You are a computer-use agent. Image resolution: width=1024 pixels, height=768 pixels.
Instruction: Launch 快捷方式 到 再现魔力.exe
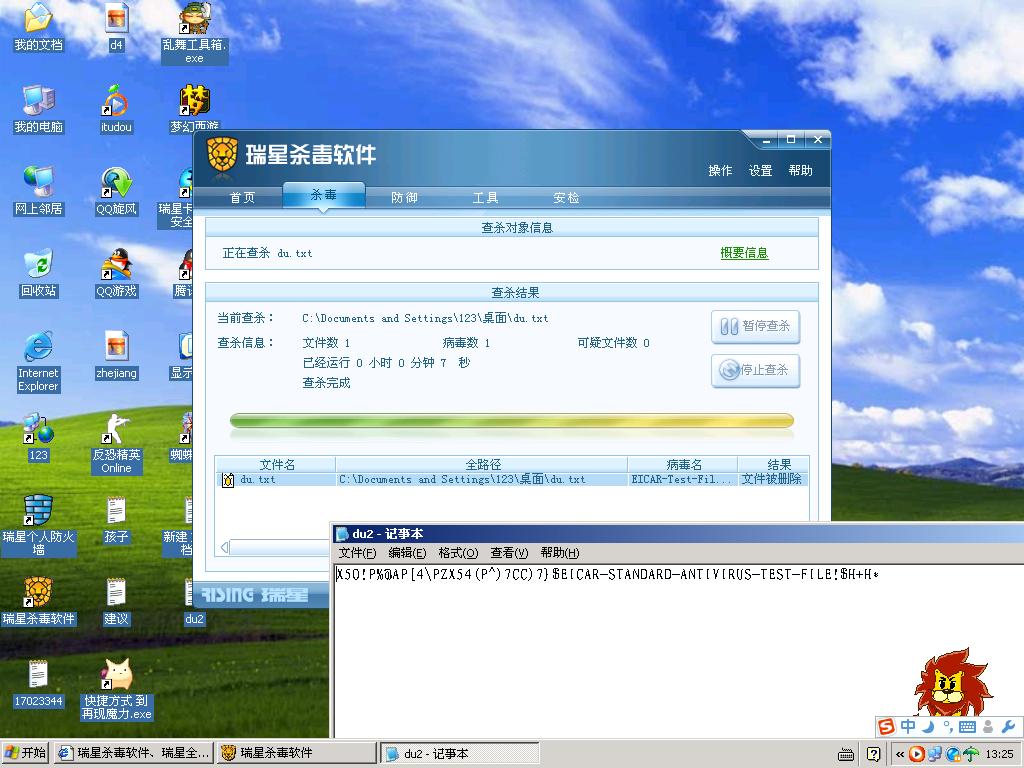[116, 690]
